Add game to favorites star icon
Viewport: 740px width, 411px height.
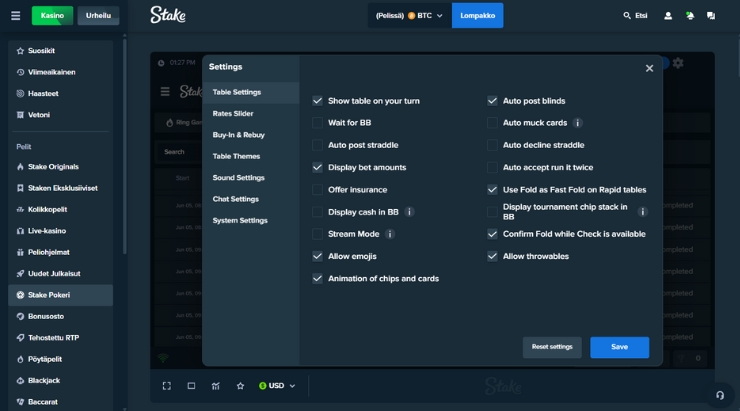240,386
